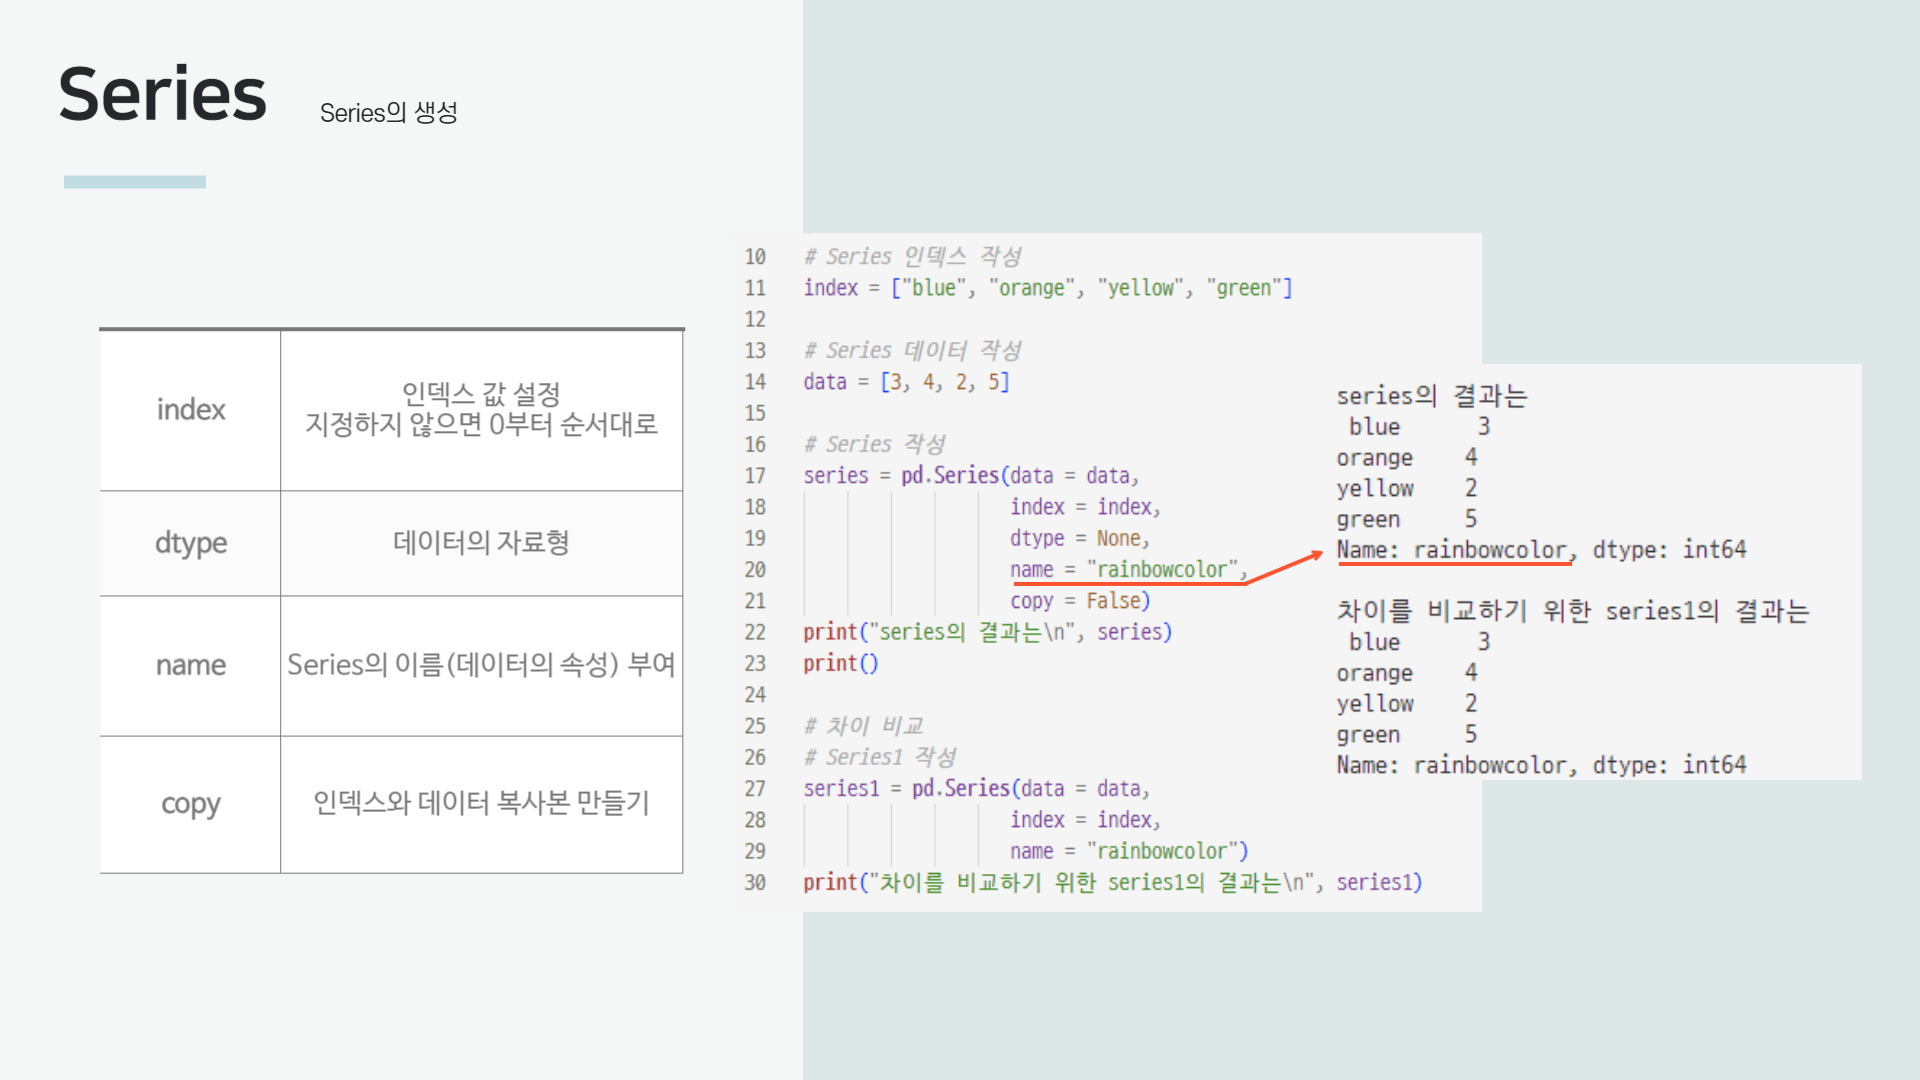Click the large Series title heading
The width and height of the screenshot is (1920, 1080).
(163, 95)
